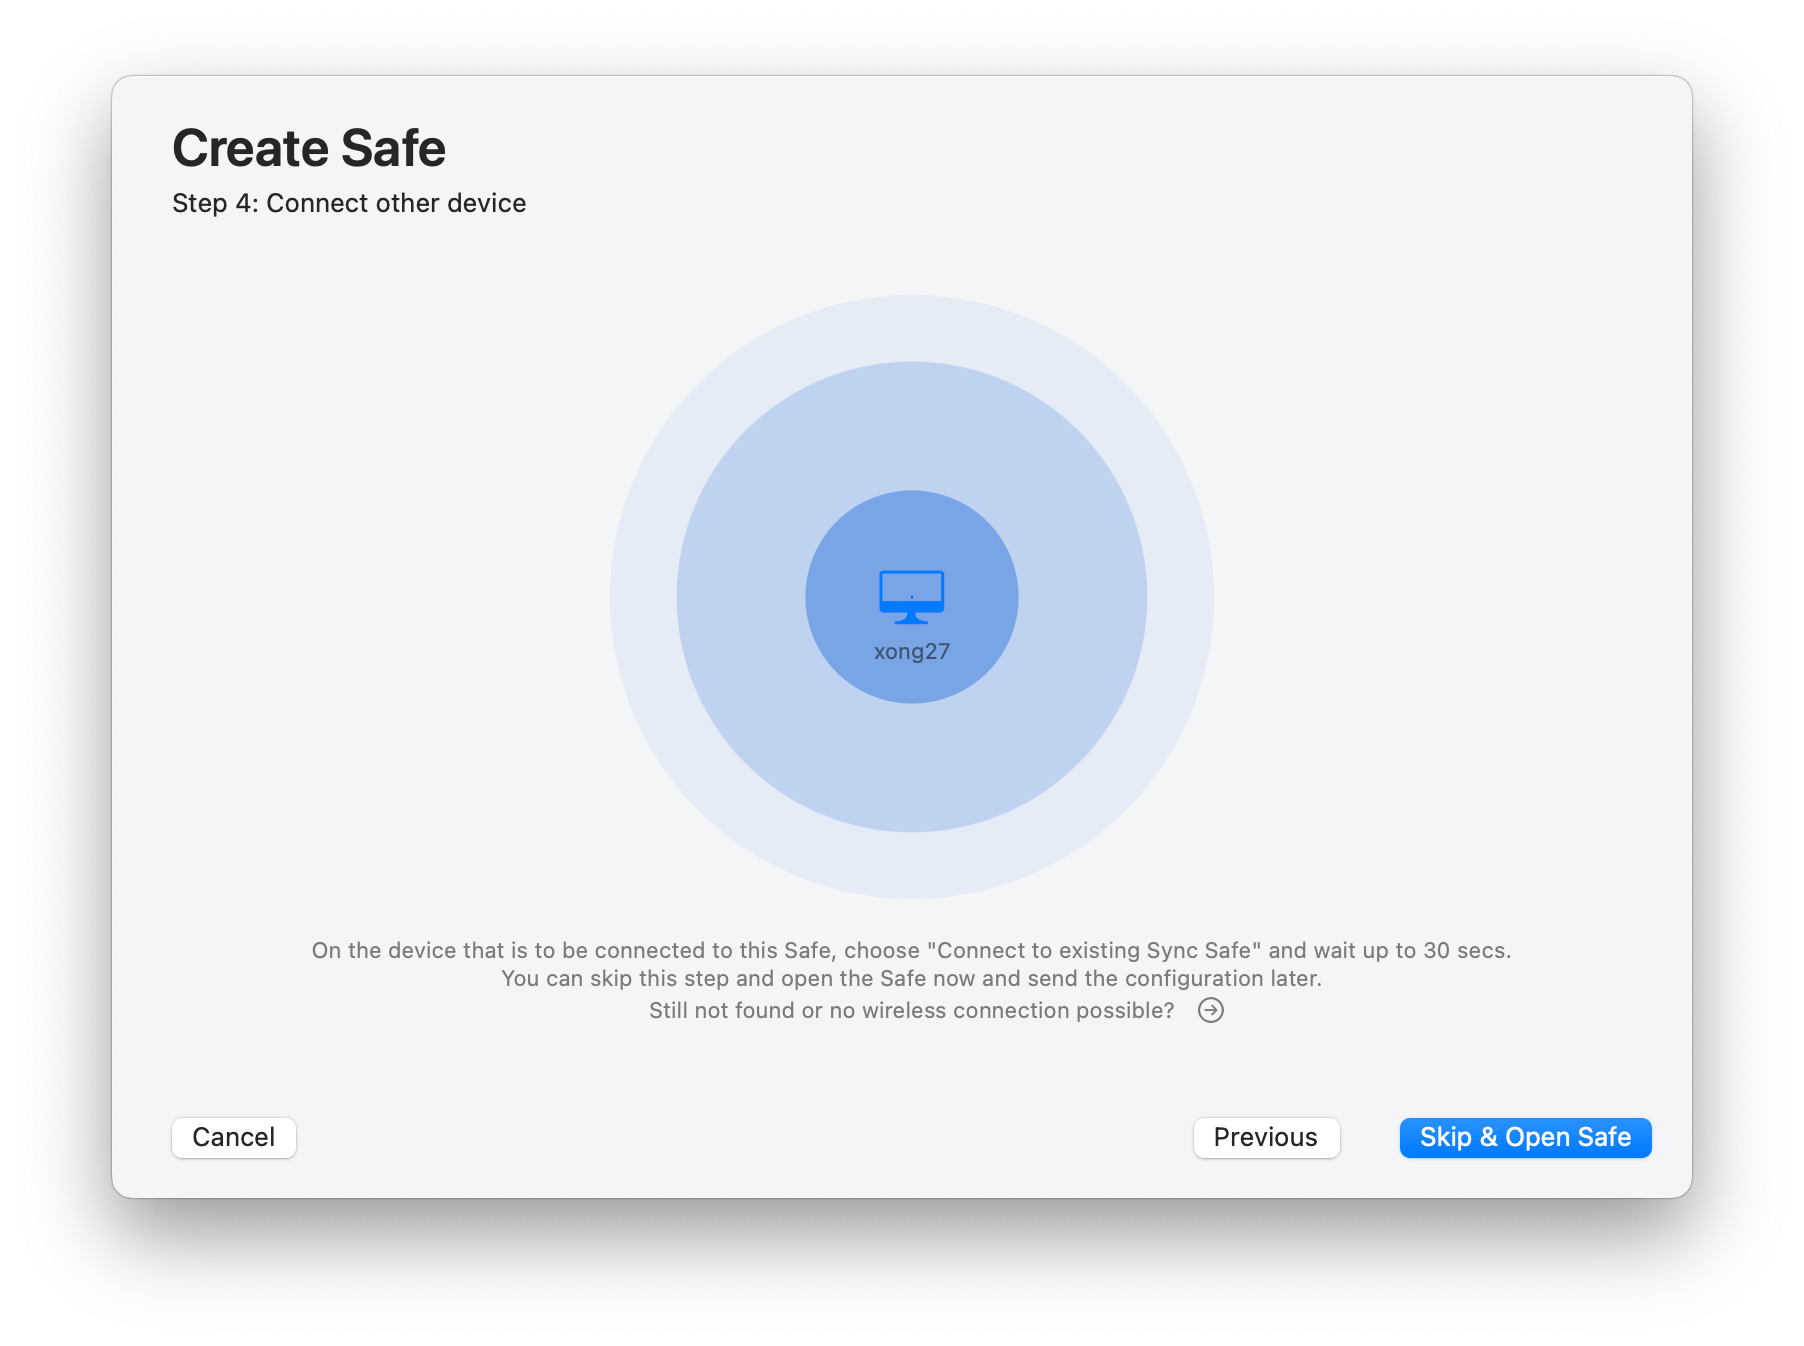Click the Create Safe heading
The width and height of the screenshot is (1804, 1346).
click(309, 147)
